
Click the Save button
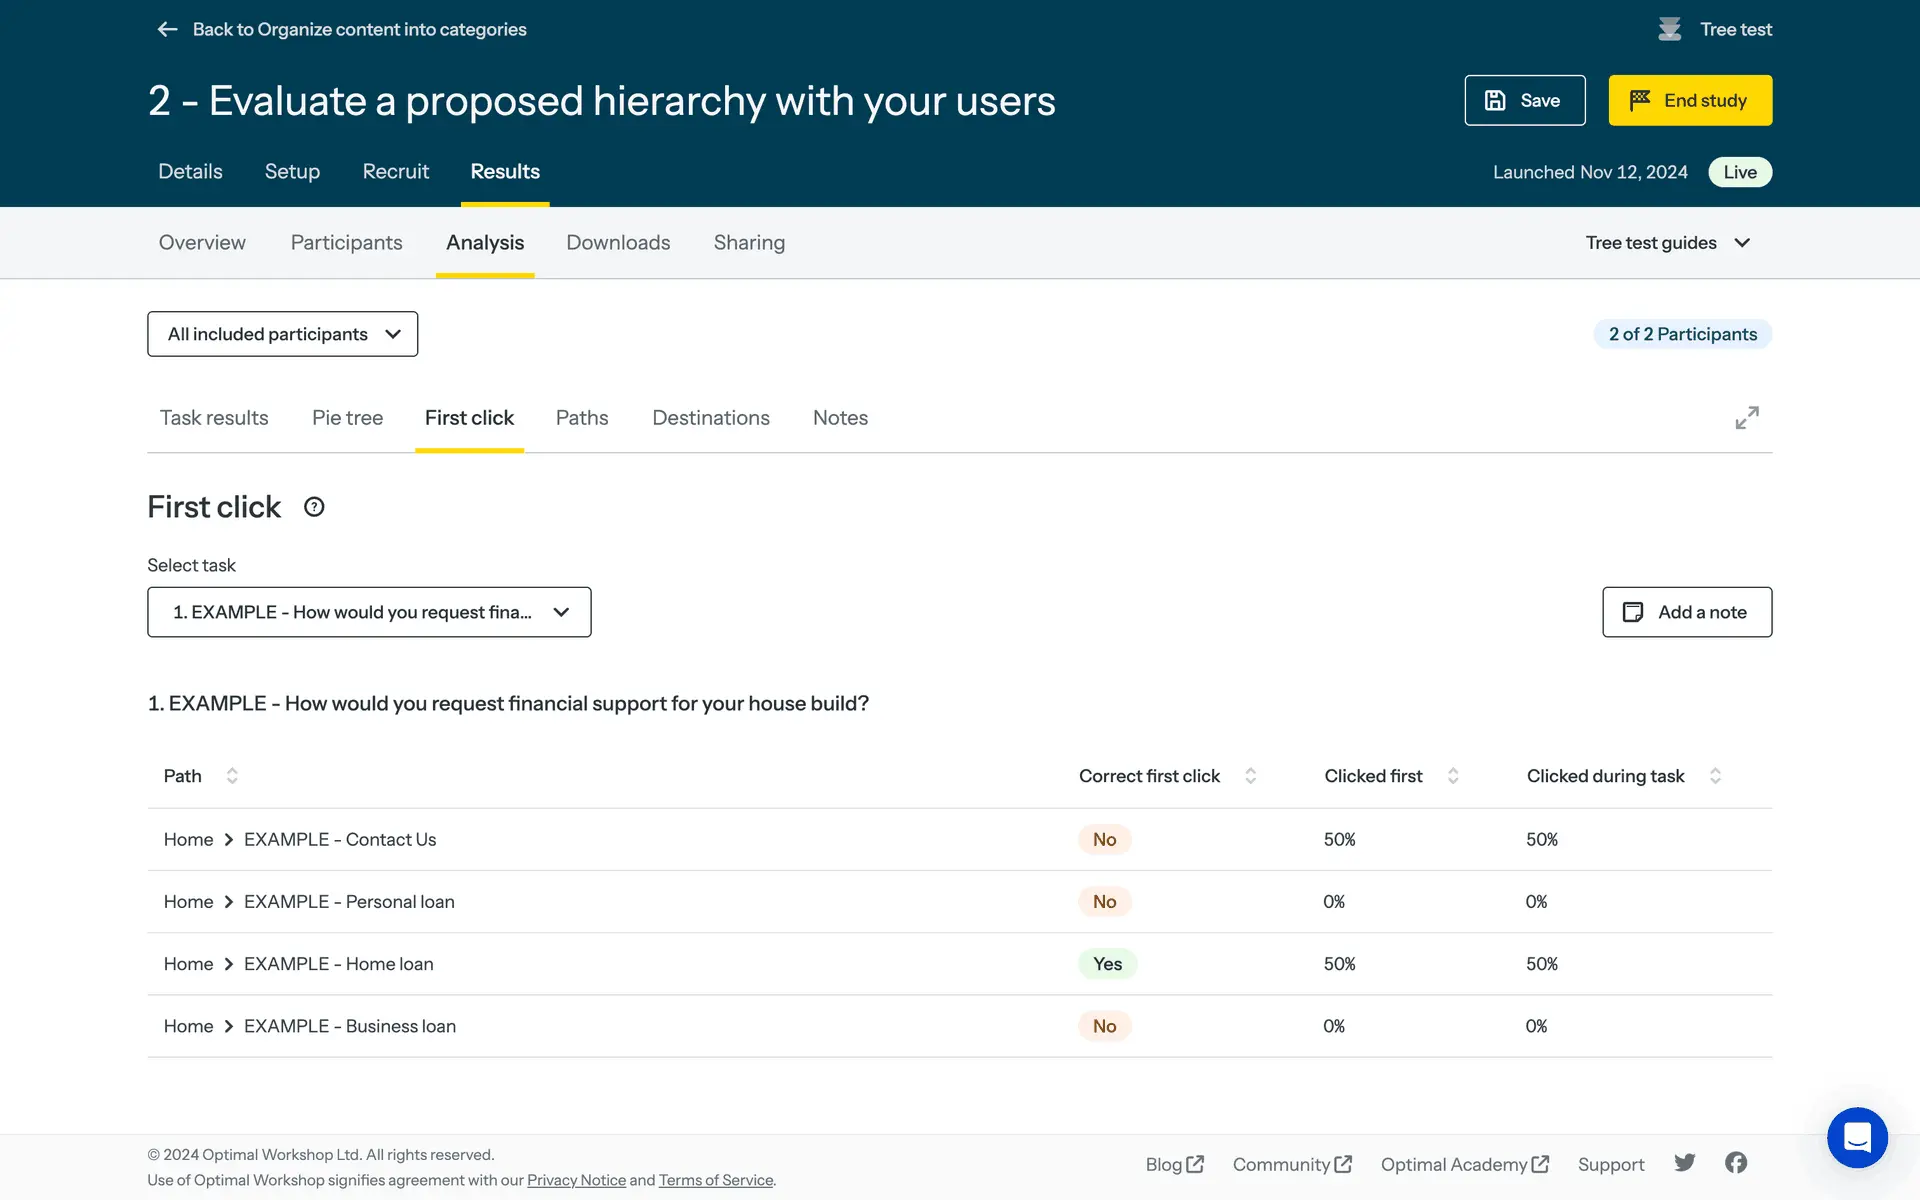(1524, 100)
